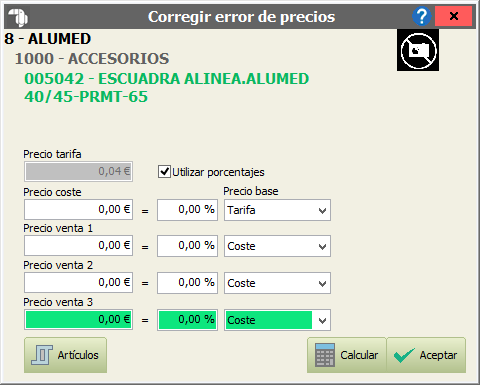Expand the Precio venta 2 base dropdown
480x385 pixels.
tap(277, 283)
